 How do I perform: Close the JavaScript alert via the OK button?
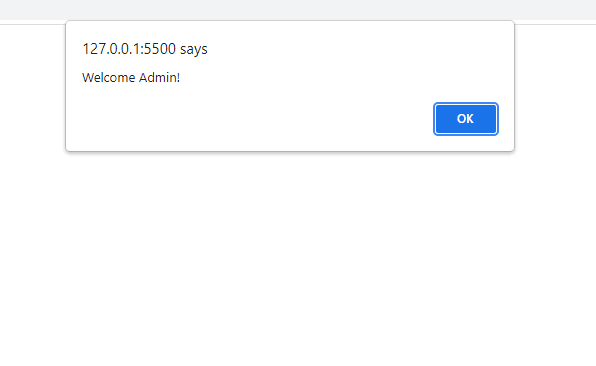466,119
